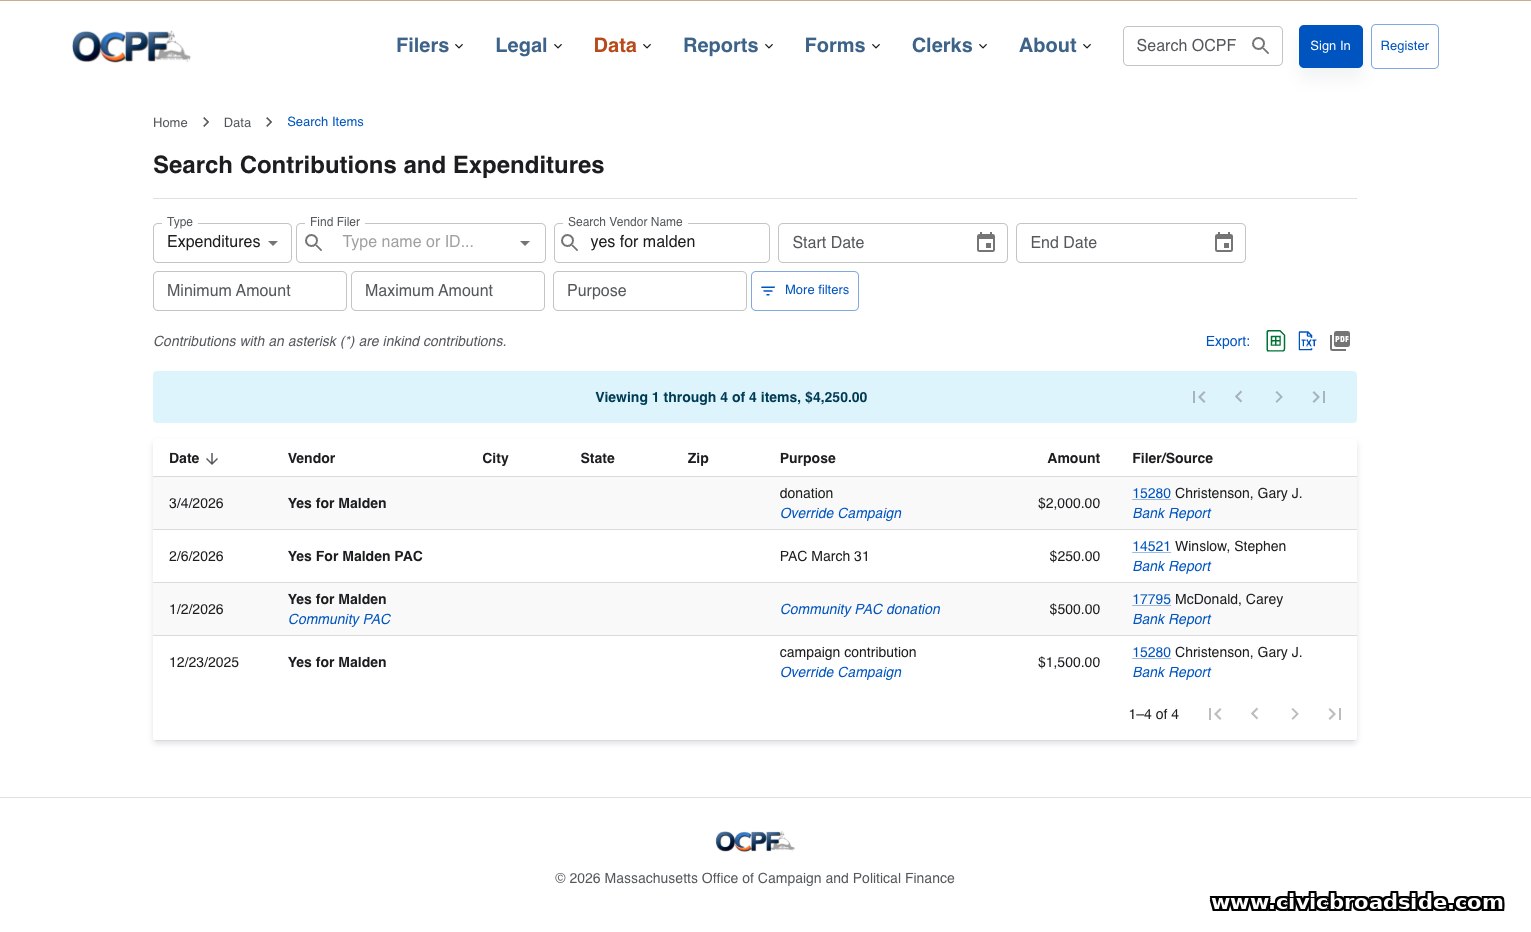Expand the Find Filer dropdown arrow
The image size is (1531, 932).
525,243
